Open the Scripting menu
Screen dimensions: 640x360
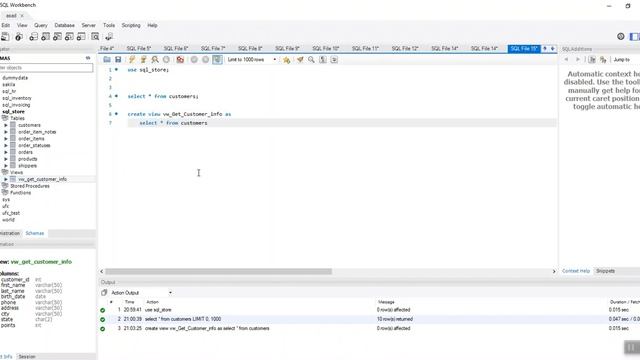pyautogui.click(x=131, y=25)
